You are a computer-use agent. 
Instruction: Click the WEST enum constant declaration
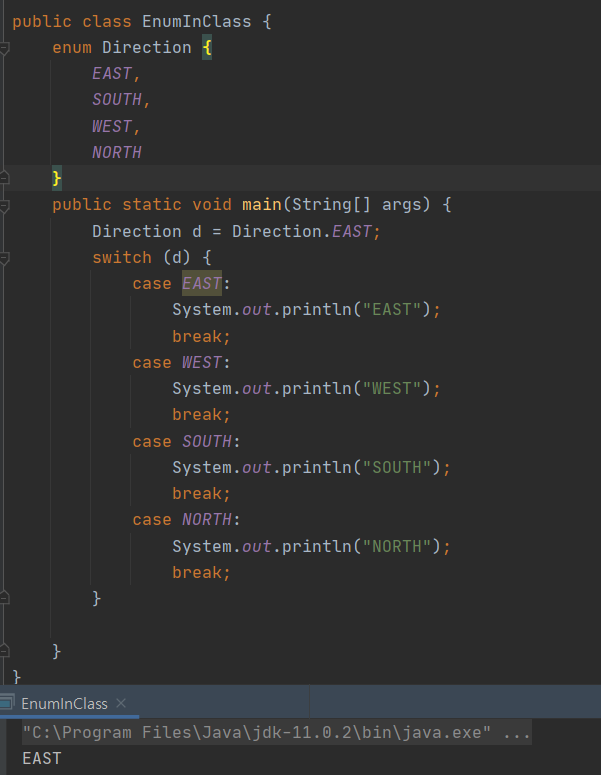pos(112,127)
